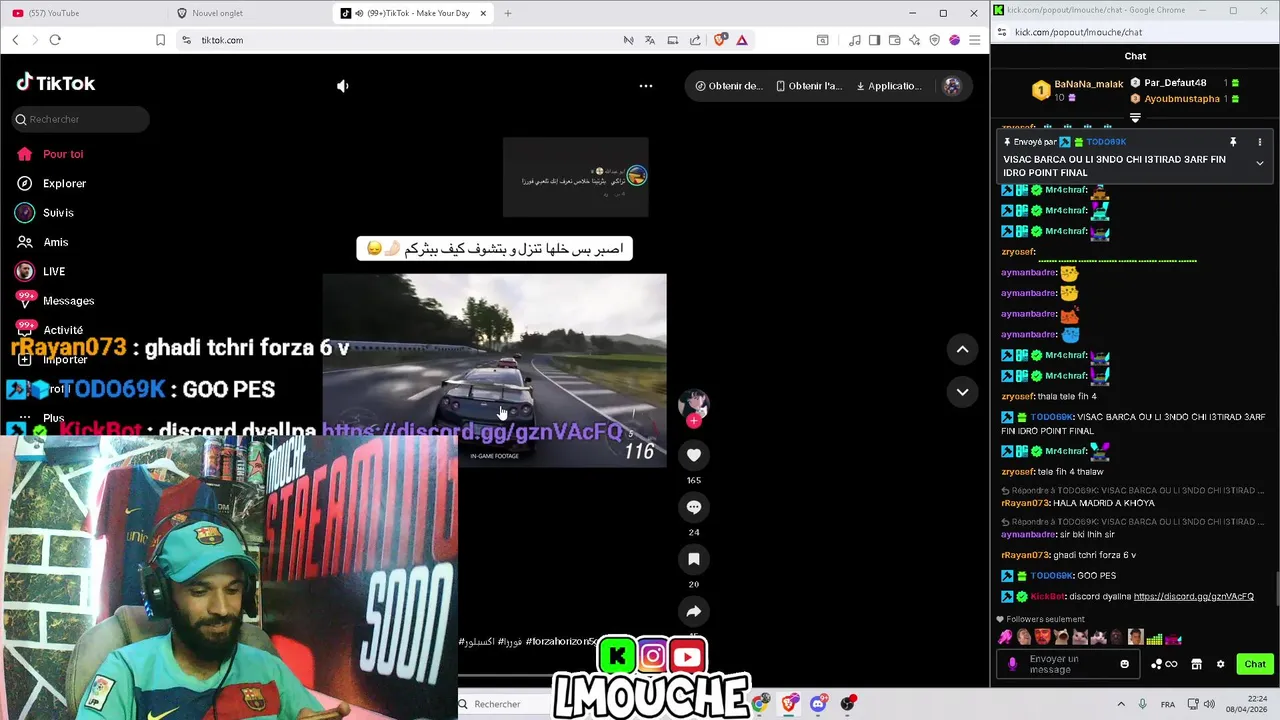Screen dimensions: 1280x720
Task: Click the FRA language indicator
Action: 1168,704
